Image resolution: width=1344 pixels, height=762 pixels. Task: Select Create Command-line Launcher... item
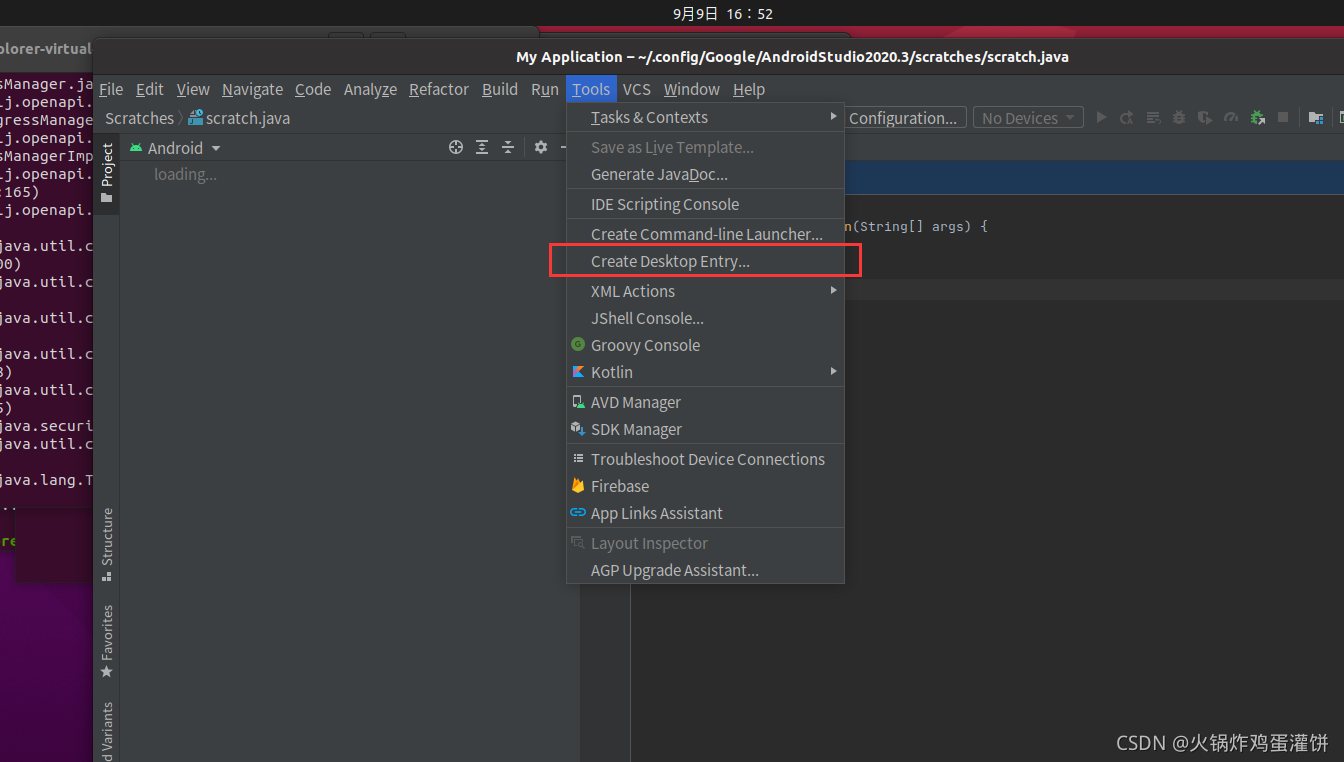(706, 234)
